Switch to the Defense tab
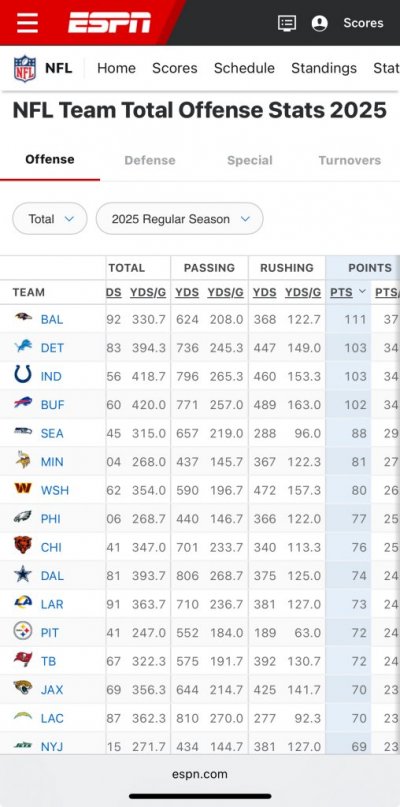The image size is (400, 807). pos(150,161)
